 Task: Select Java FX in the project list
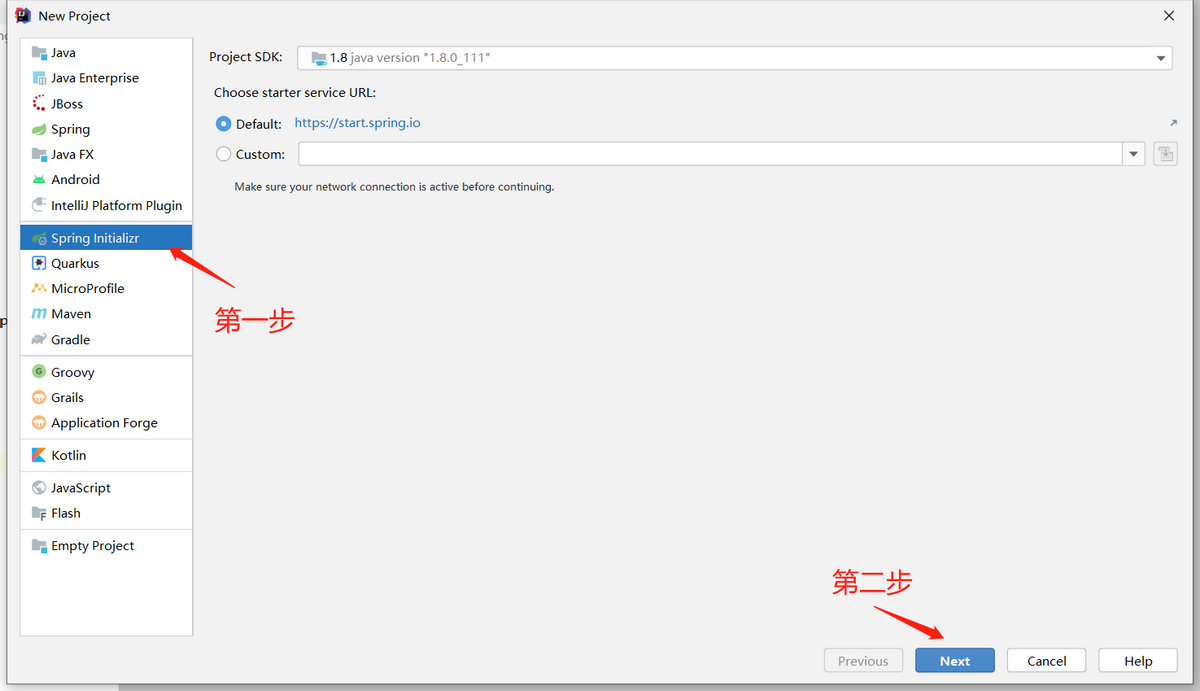pos(106,155)
